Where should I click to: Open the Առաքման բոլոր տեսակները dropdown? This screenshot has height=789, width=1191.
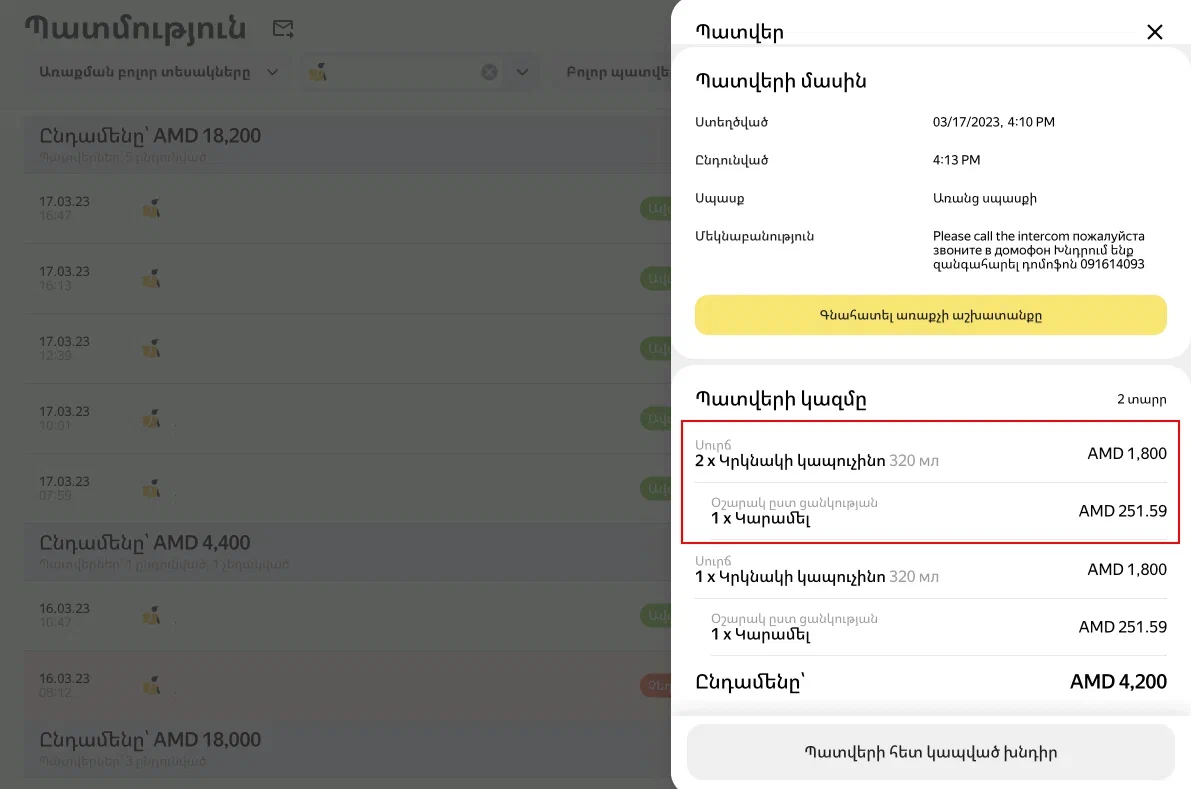(159, 72)
